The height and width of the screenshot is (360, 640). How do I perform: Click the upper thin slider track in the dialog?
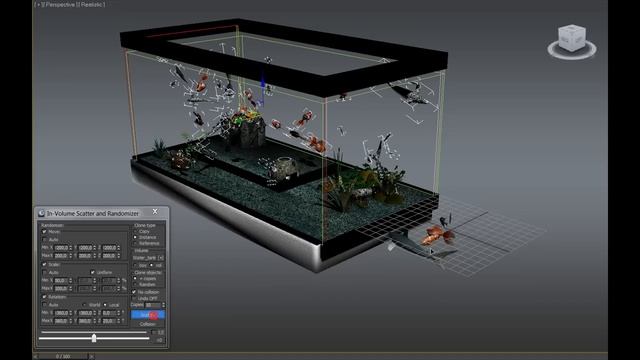point(94,332)
